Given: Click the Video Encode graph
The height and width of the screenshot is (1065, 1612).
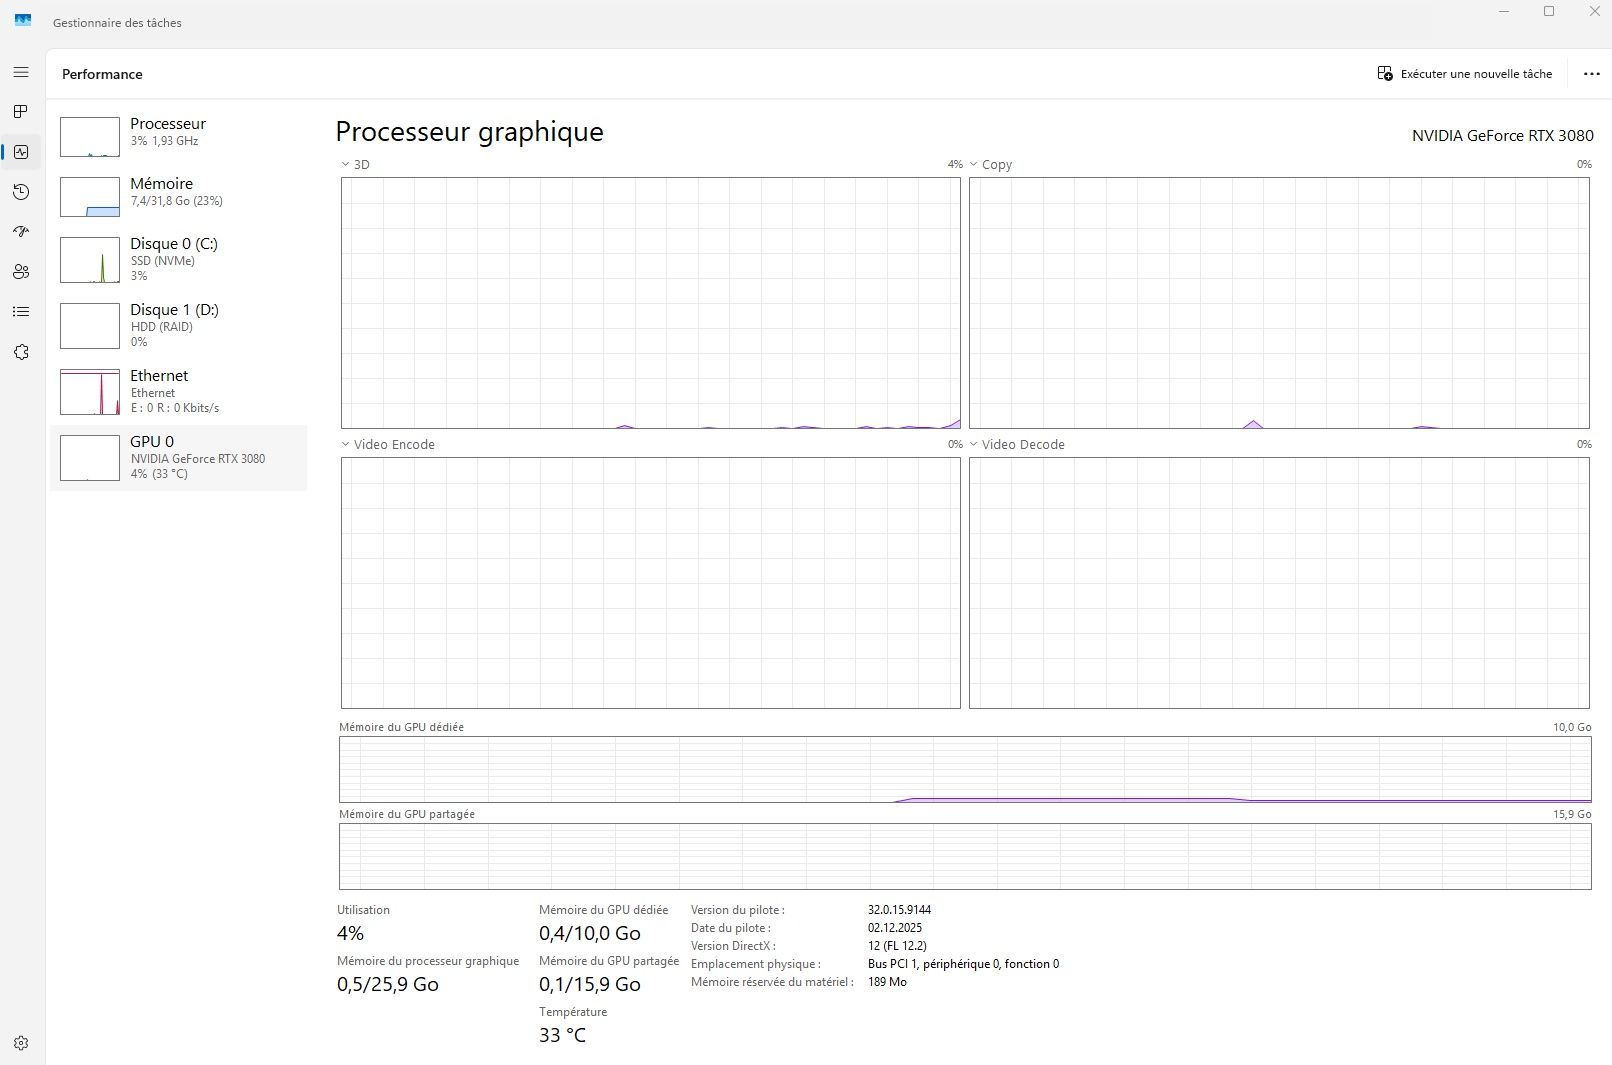Looking at the screenshot, I should (x=650, y=583).
